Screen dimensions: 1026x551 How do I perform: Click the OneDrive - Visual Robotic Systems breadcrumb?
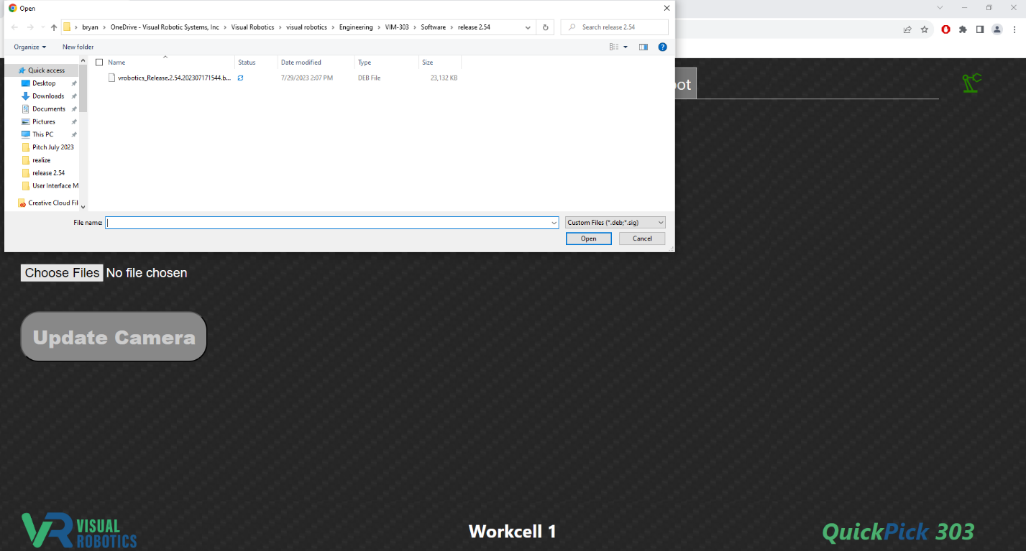164,27
